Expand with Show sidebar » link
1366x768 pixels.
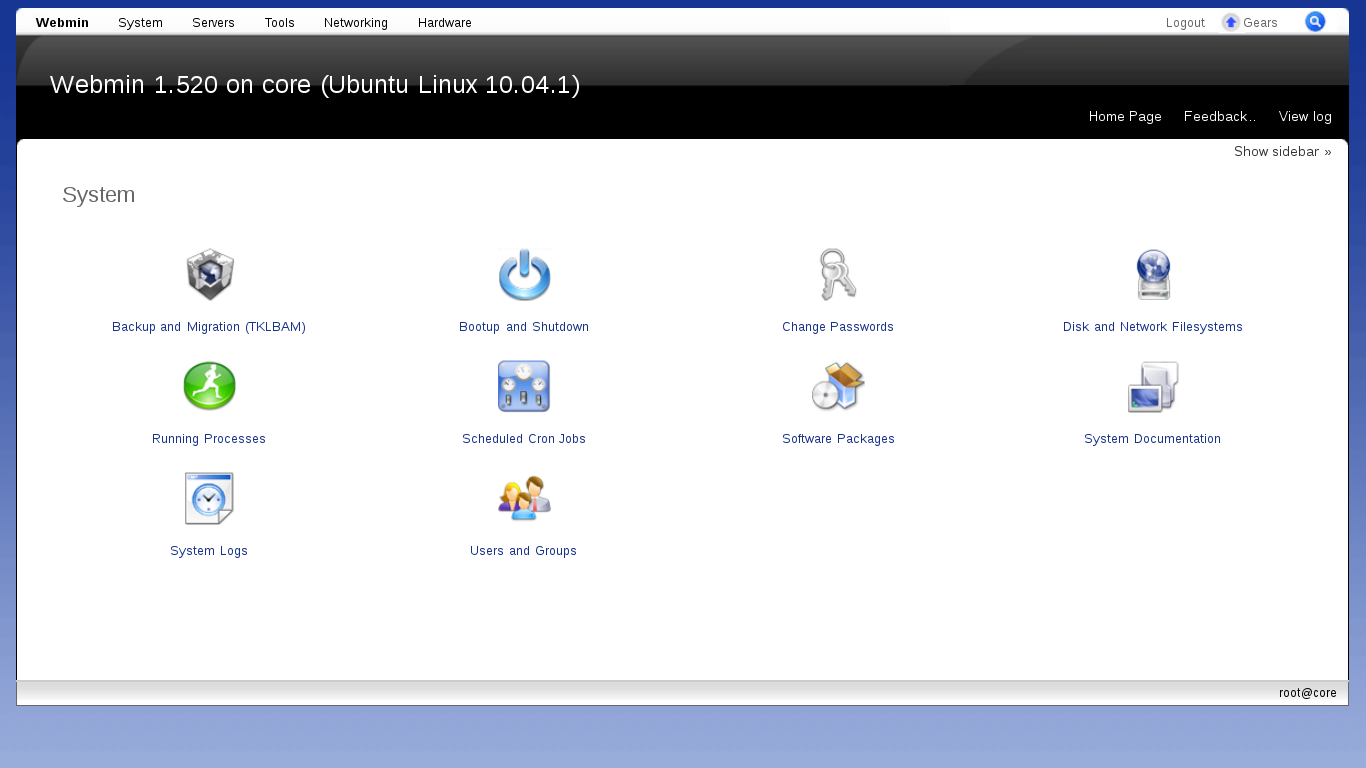[1283, 152]
